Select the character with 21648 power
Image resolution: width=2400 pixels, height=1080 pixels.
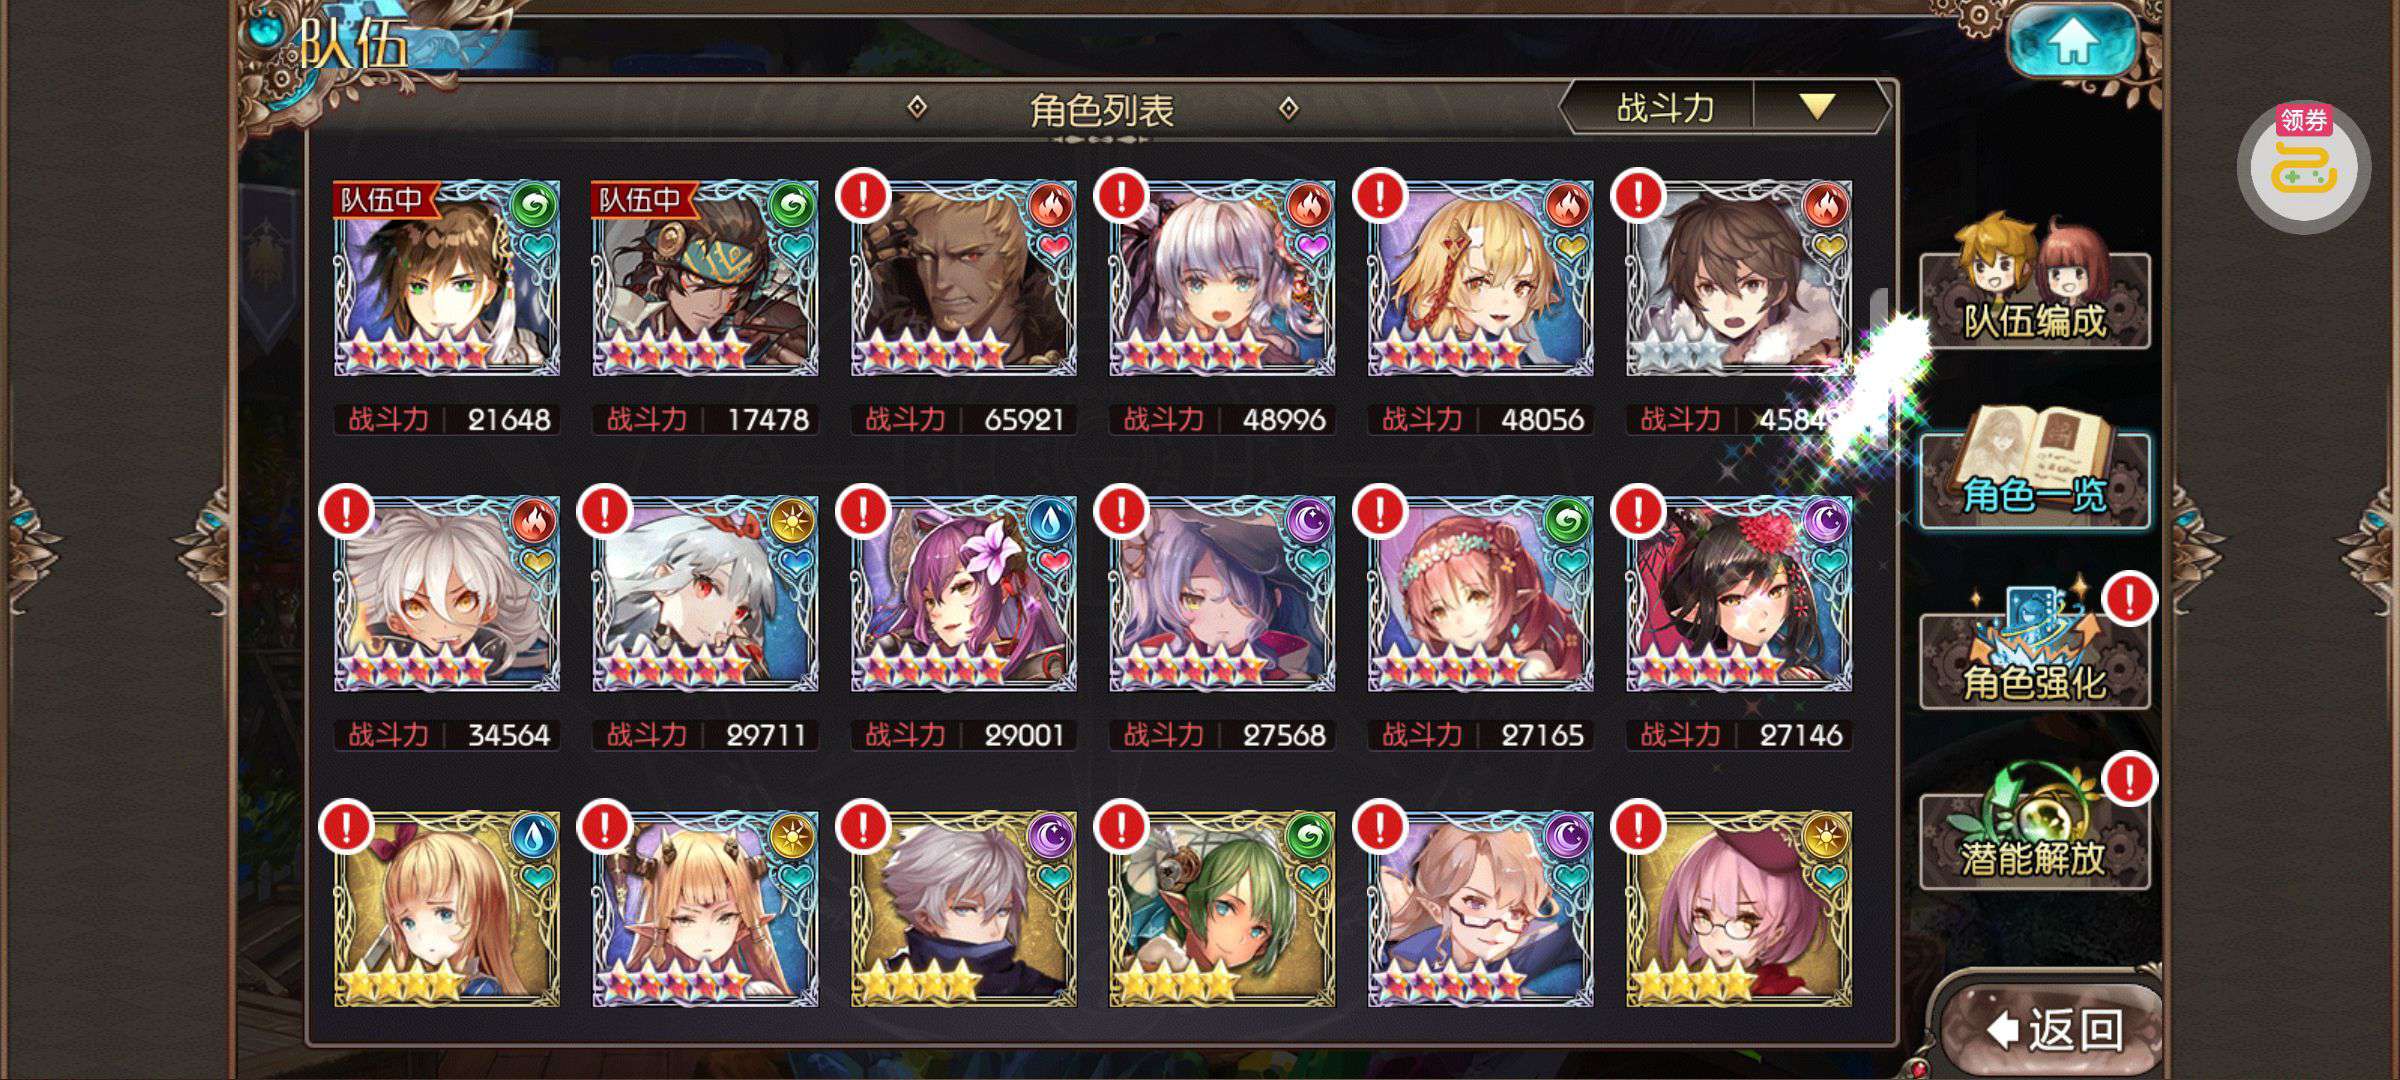coord(447,278)
